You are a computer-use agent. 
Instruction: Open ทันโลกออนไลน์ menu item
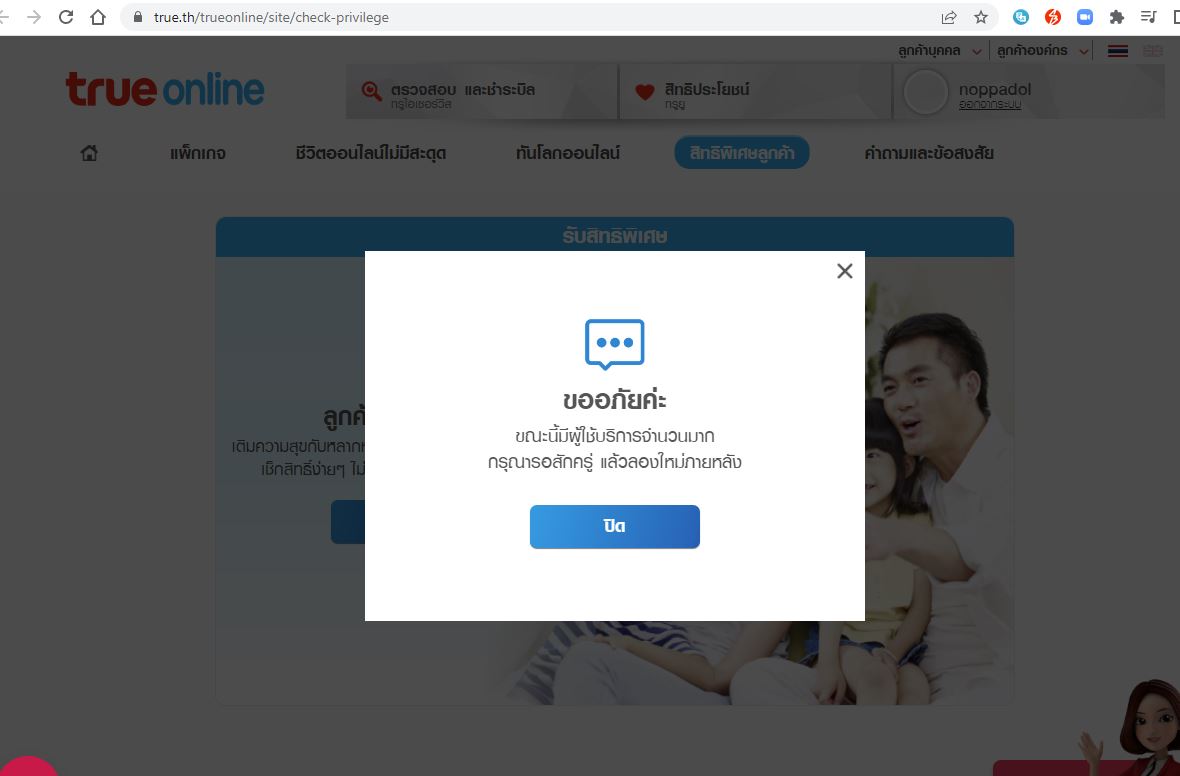click(567, 153)
